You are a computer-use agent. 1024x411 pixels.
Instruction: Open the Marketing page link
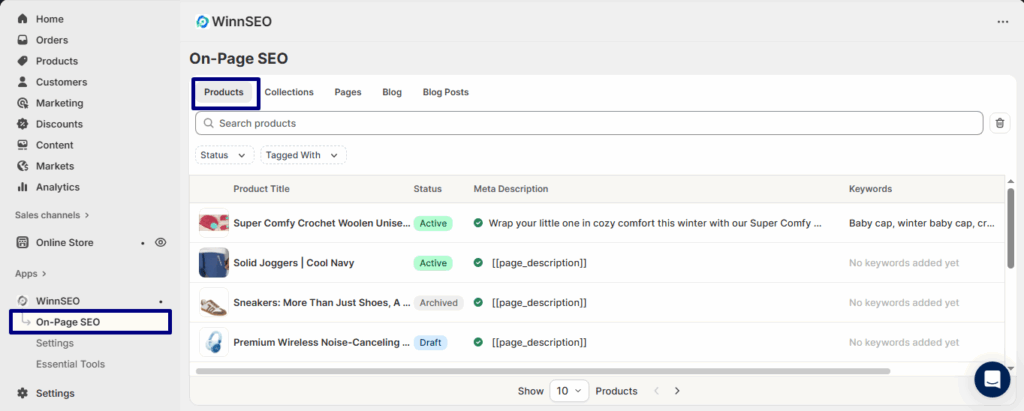(x=59, y=103)
